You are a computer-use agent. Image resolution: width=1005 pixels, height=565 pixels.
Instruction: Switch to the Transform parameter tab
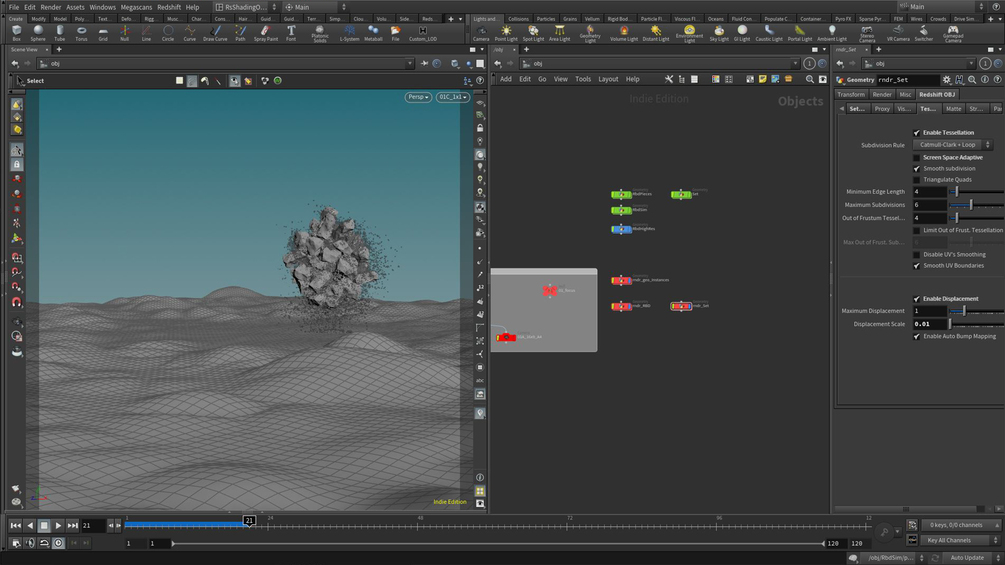point(851,94)
